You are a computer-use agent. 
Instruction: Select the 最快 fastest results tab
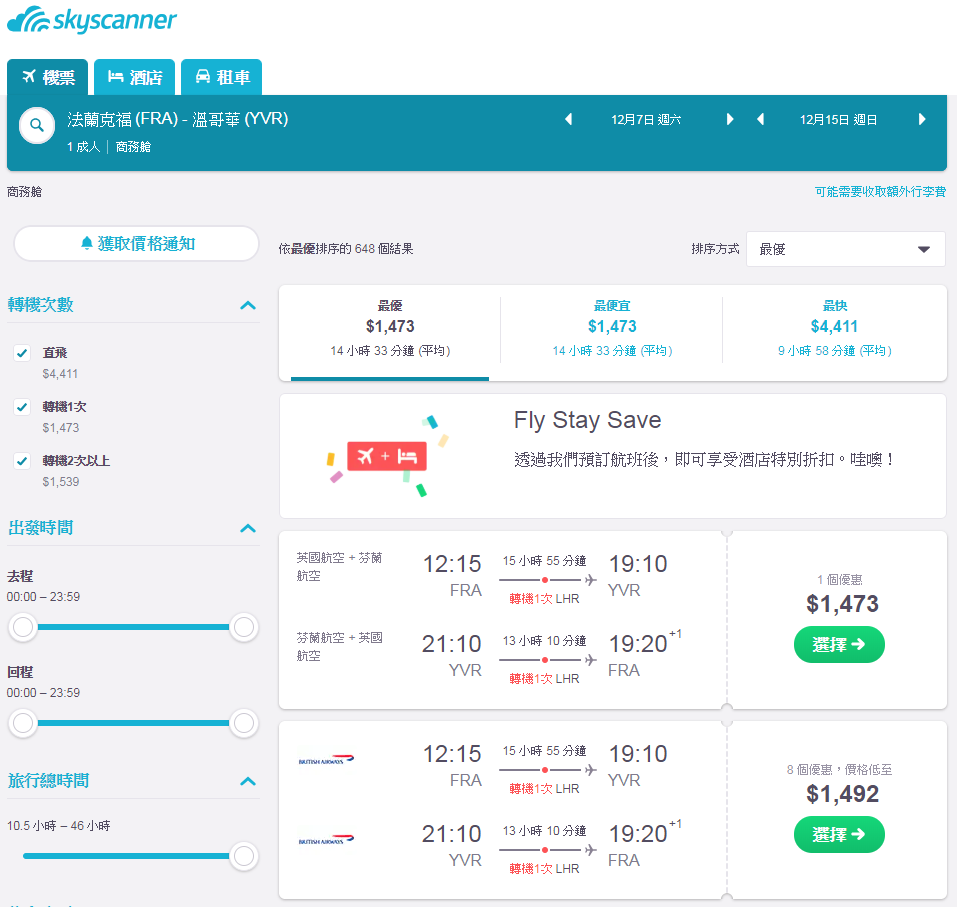(x=834, y=328)
